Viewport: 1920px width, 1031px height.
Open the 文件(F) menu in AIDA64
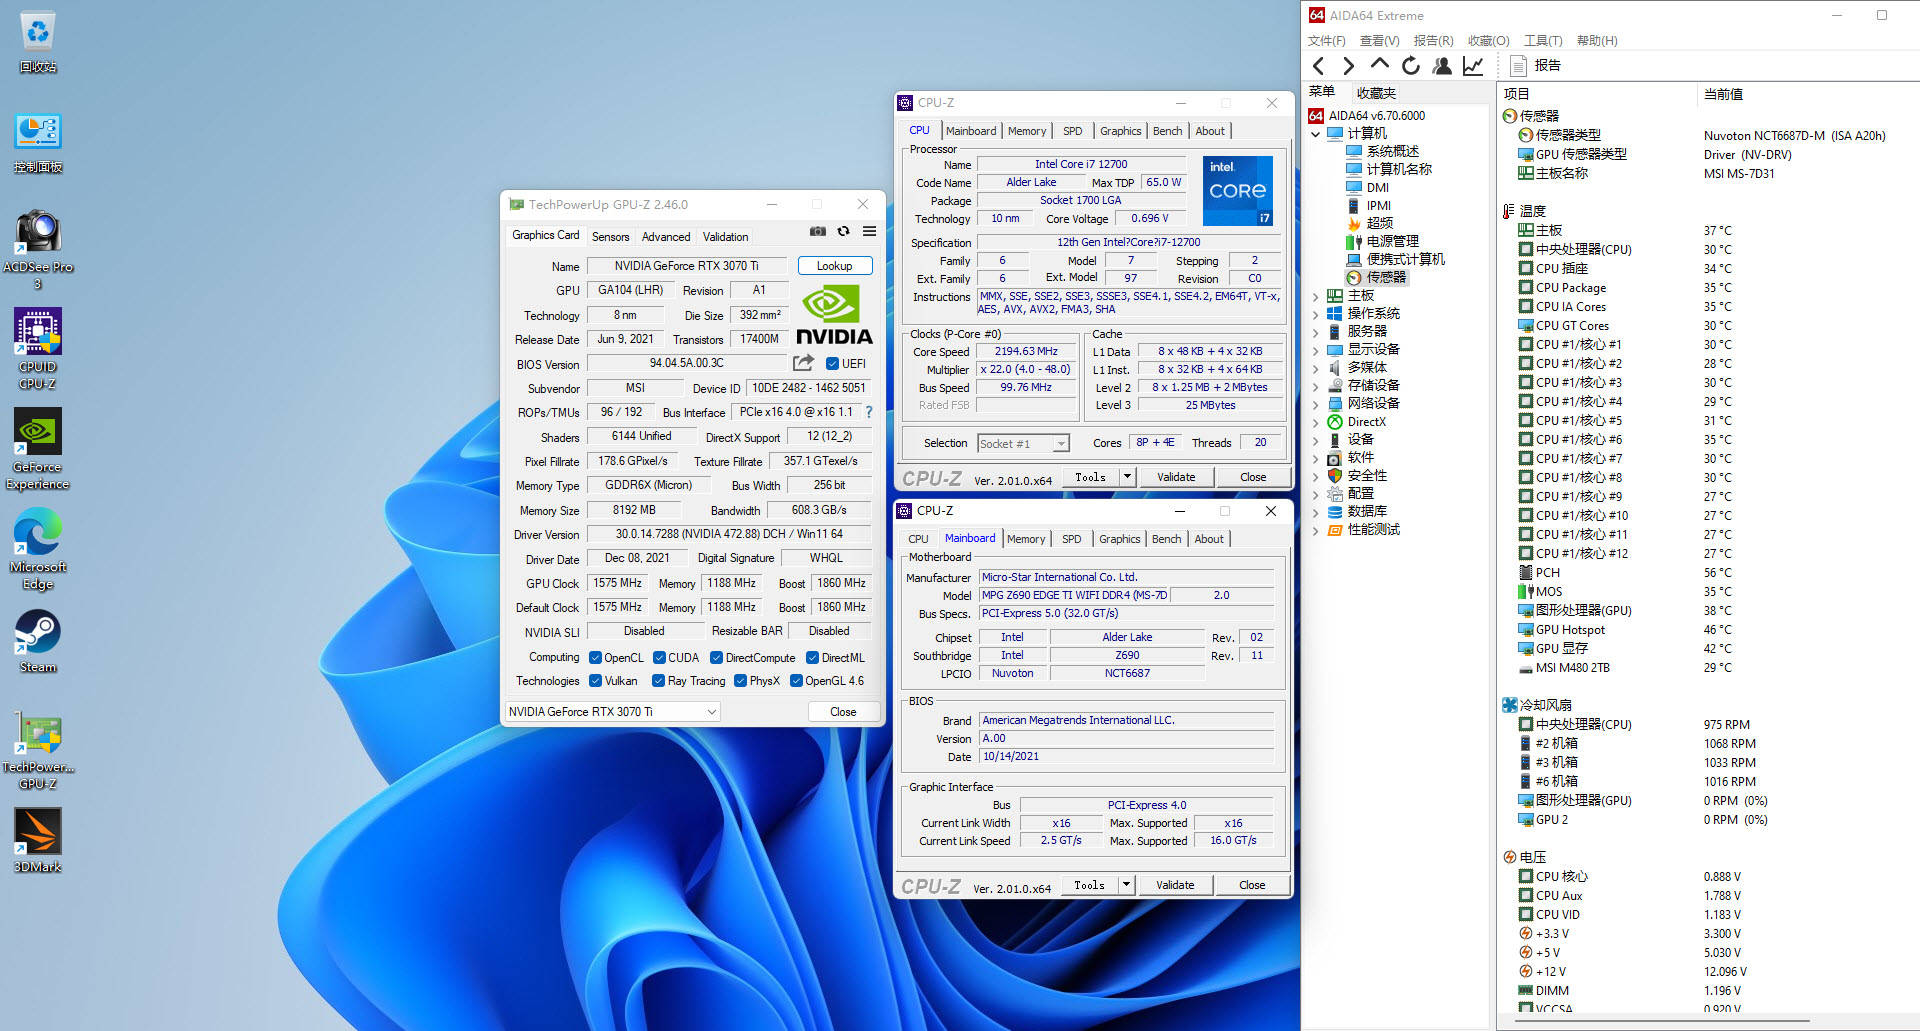1327,41
